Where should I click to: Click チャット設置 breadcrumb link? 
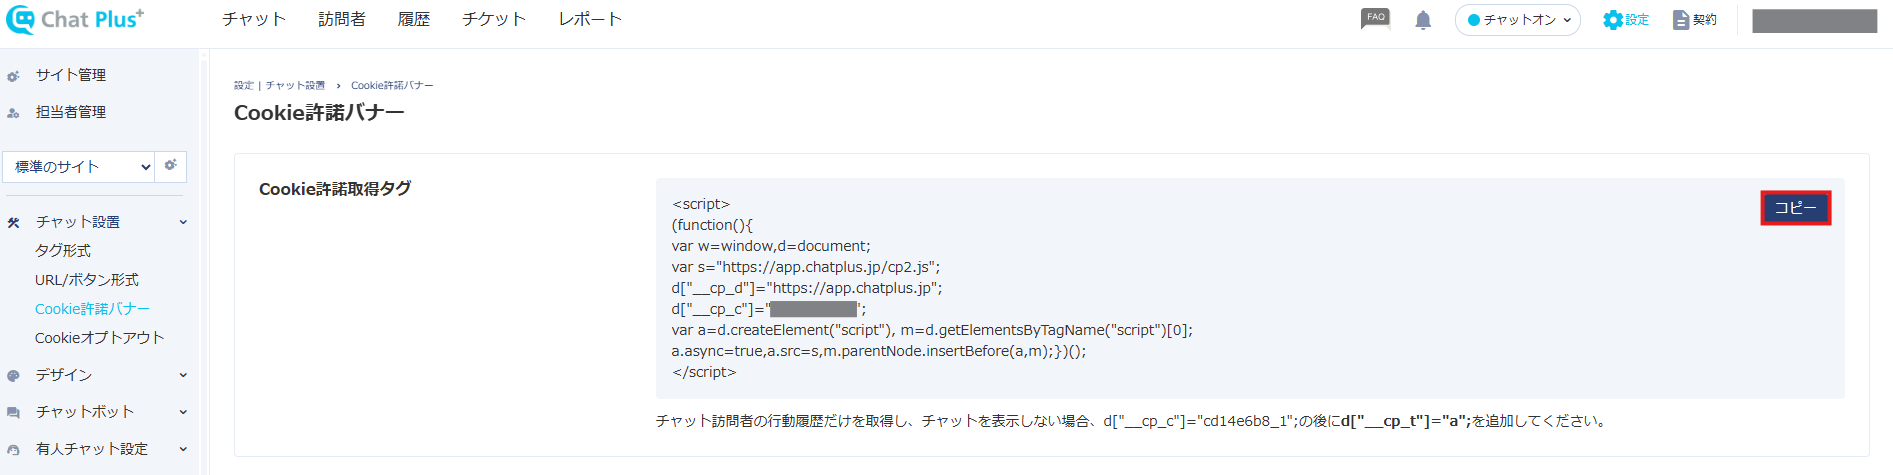(x=295, y=85)
